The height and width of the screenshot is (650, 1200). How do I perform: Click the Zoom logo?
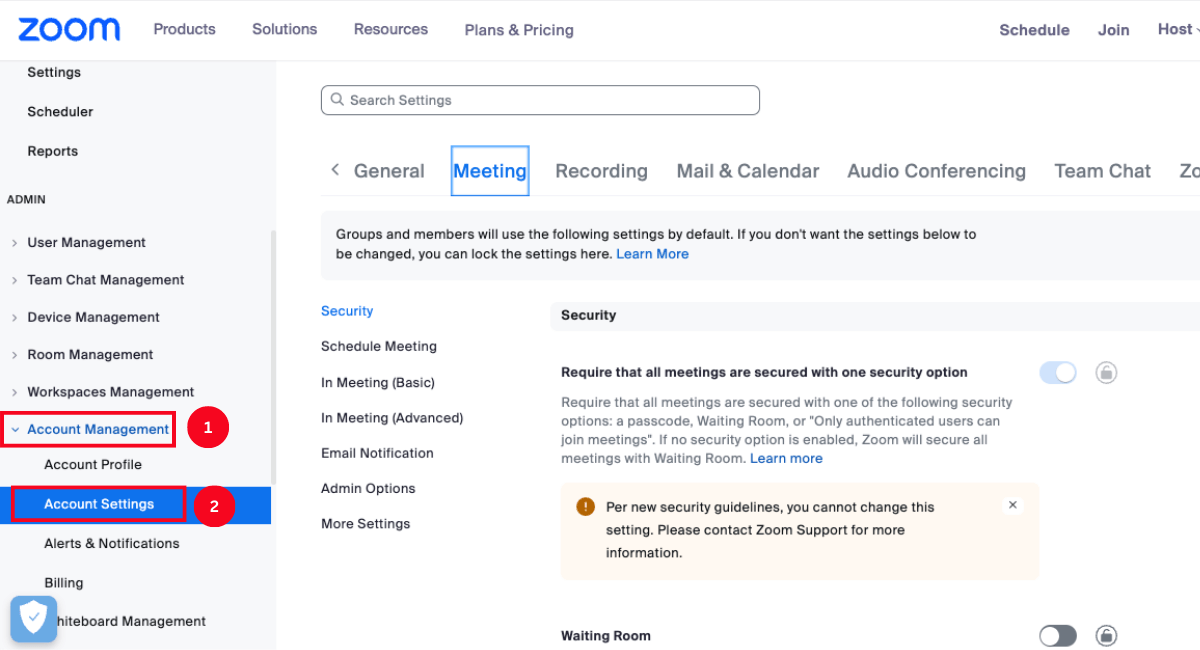coord(69,29)
